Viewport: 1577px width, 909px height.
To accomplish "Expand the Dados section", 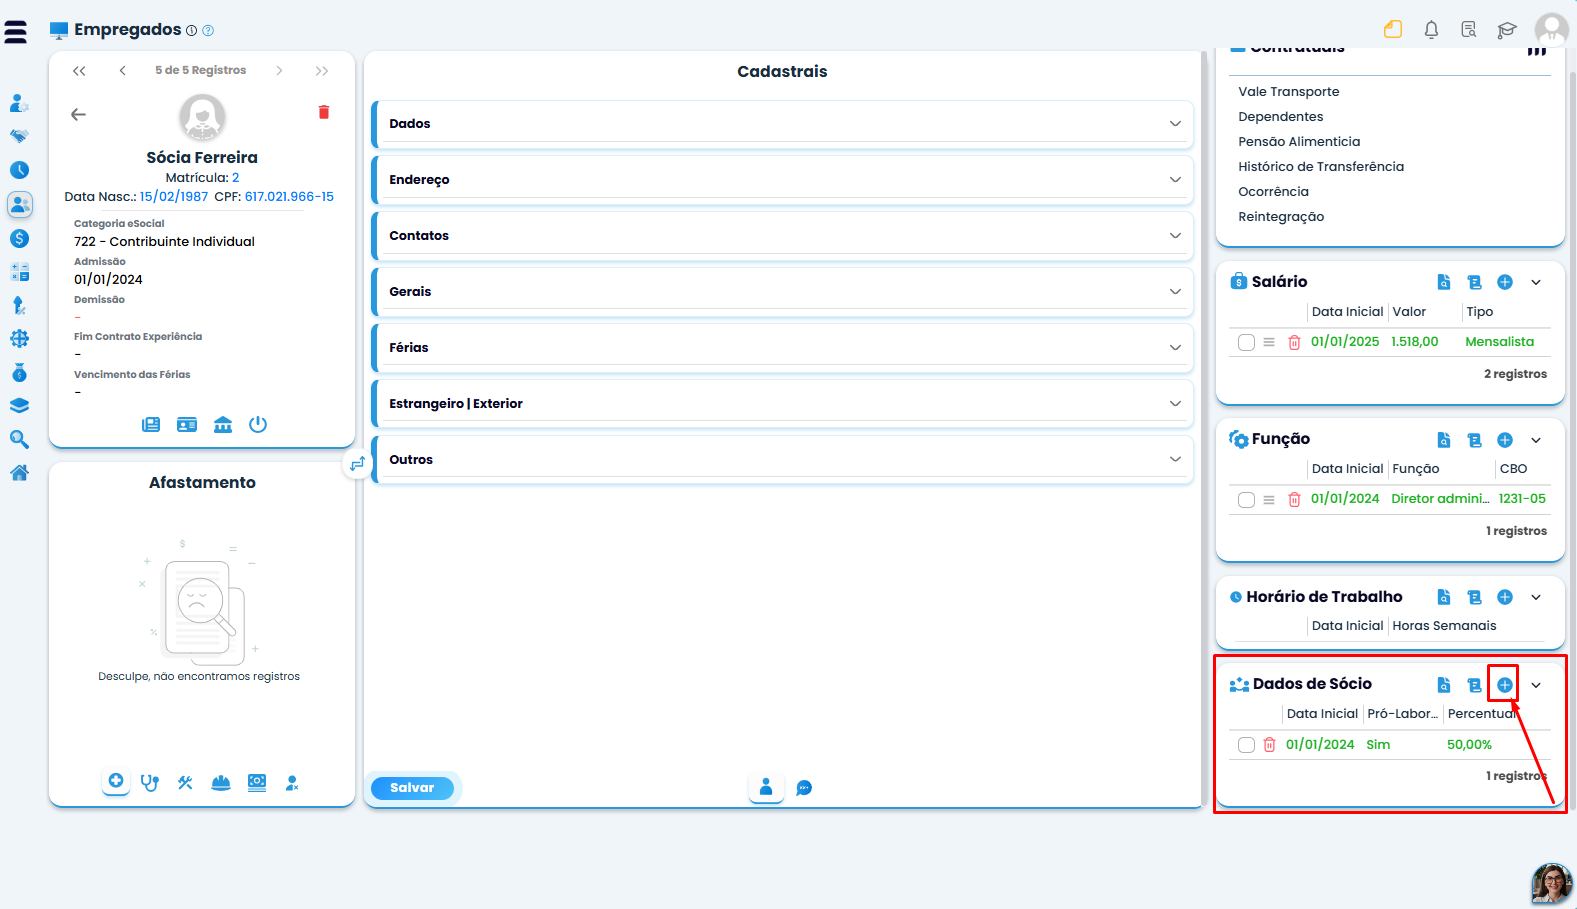I will [x=782, y=124].
